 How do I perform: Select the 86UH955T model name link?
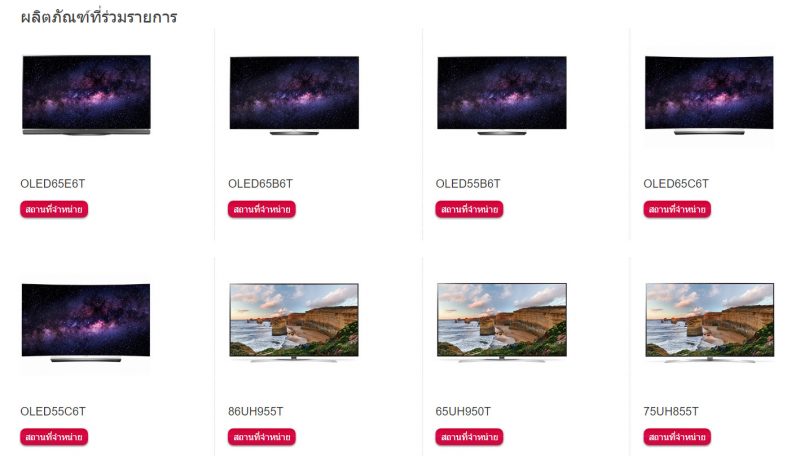(256, 411)
